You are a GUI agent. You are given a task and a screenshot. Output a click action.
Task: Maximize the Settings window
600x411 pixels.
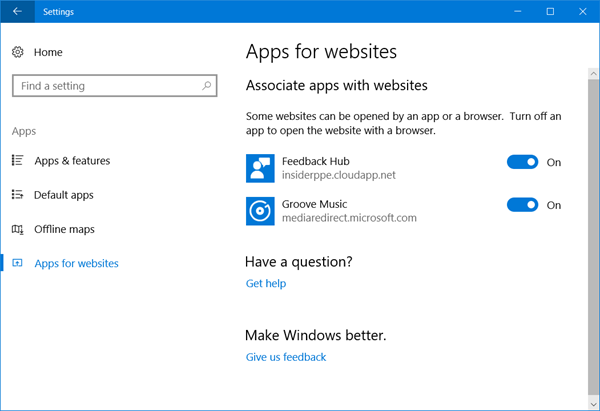point(550,12)
